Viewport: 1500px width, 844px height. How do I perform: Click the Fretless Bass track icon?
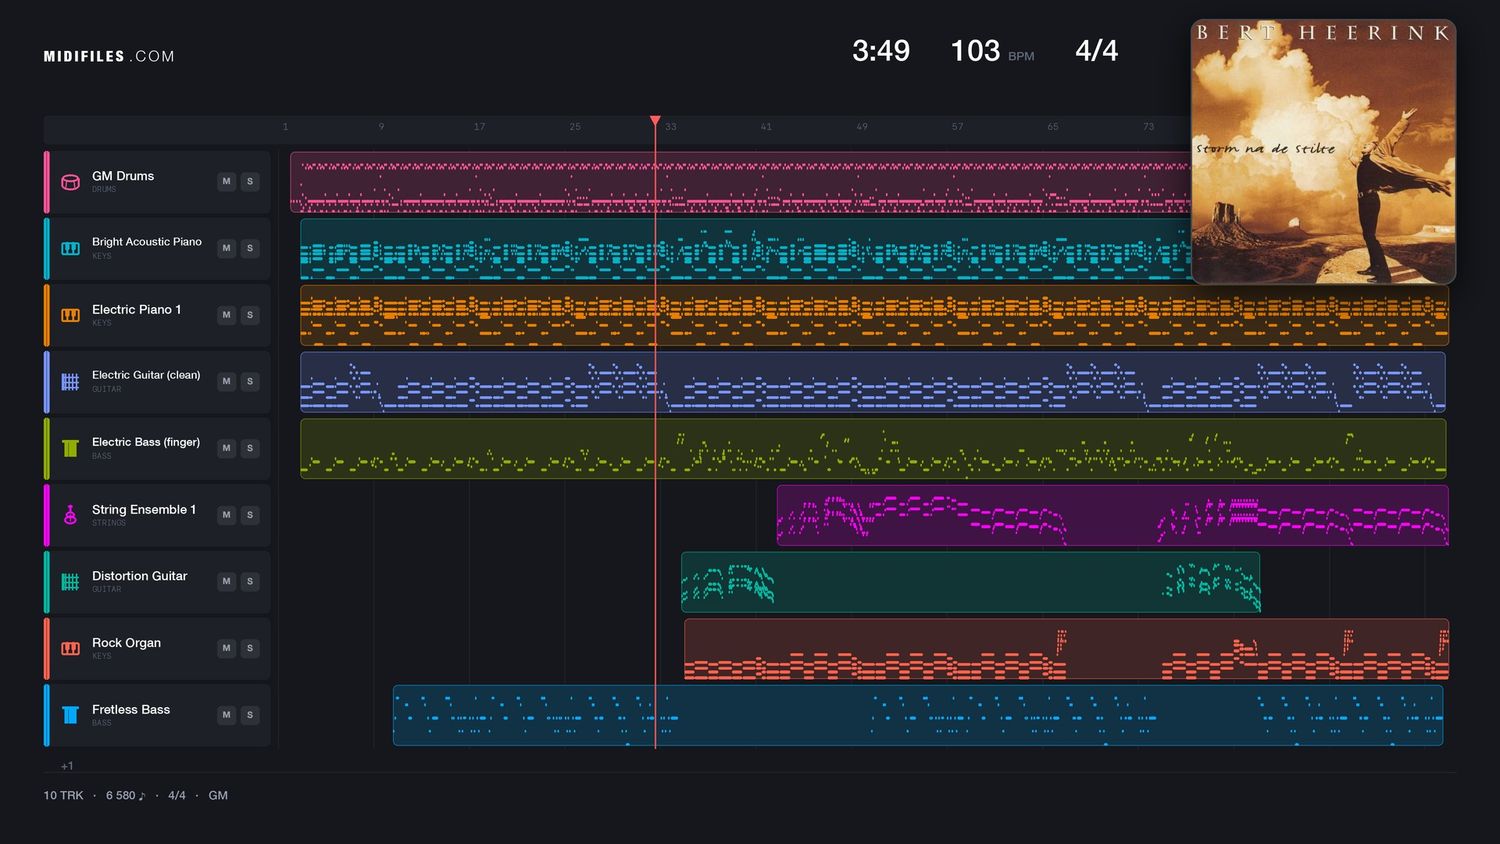[70, 715]
